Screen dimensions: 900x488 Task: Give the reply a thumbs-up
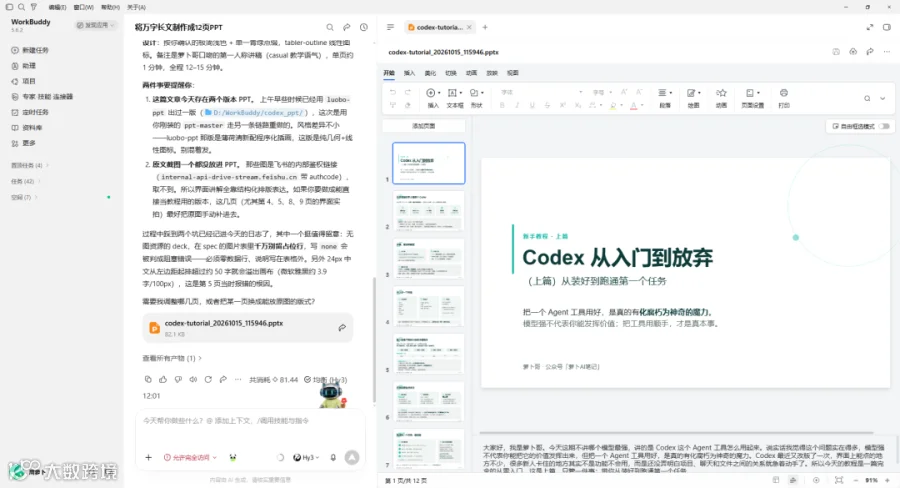163,379
